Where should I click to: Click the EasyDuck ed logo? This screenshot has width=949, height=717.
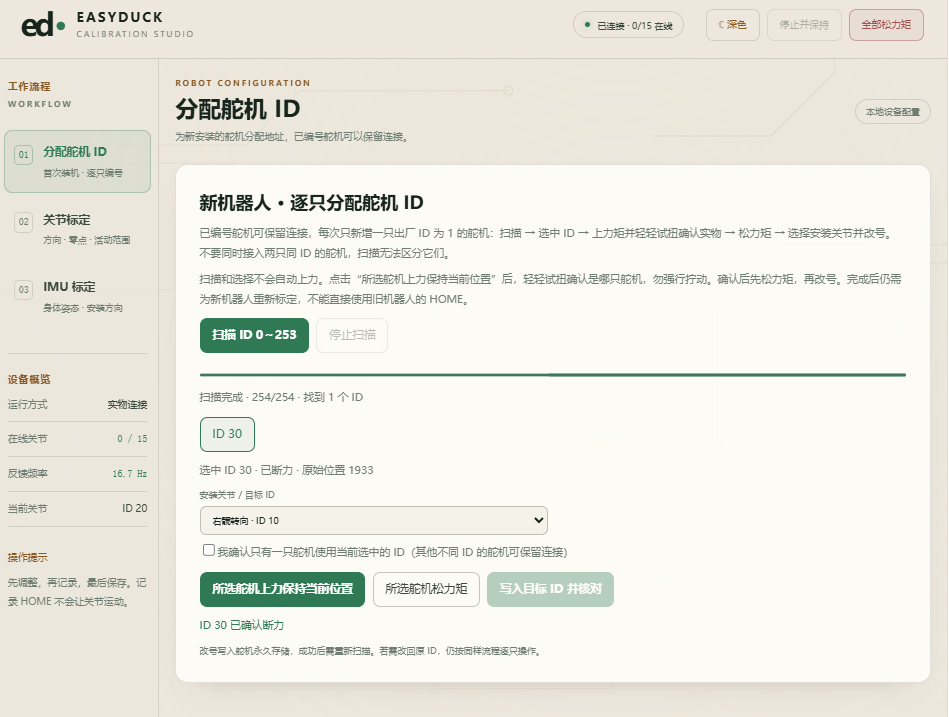(x=43, y=25)
